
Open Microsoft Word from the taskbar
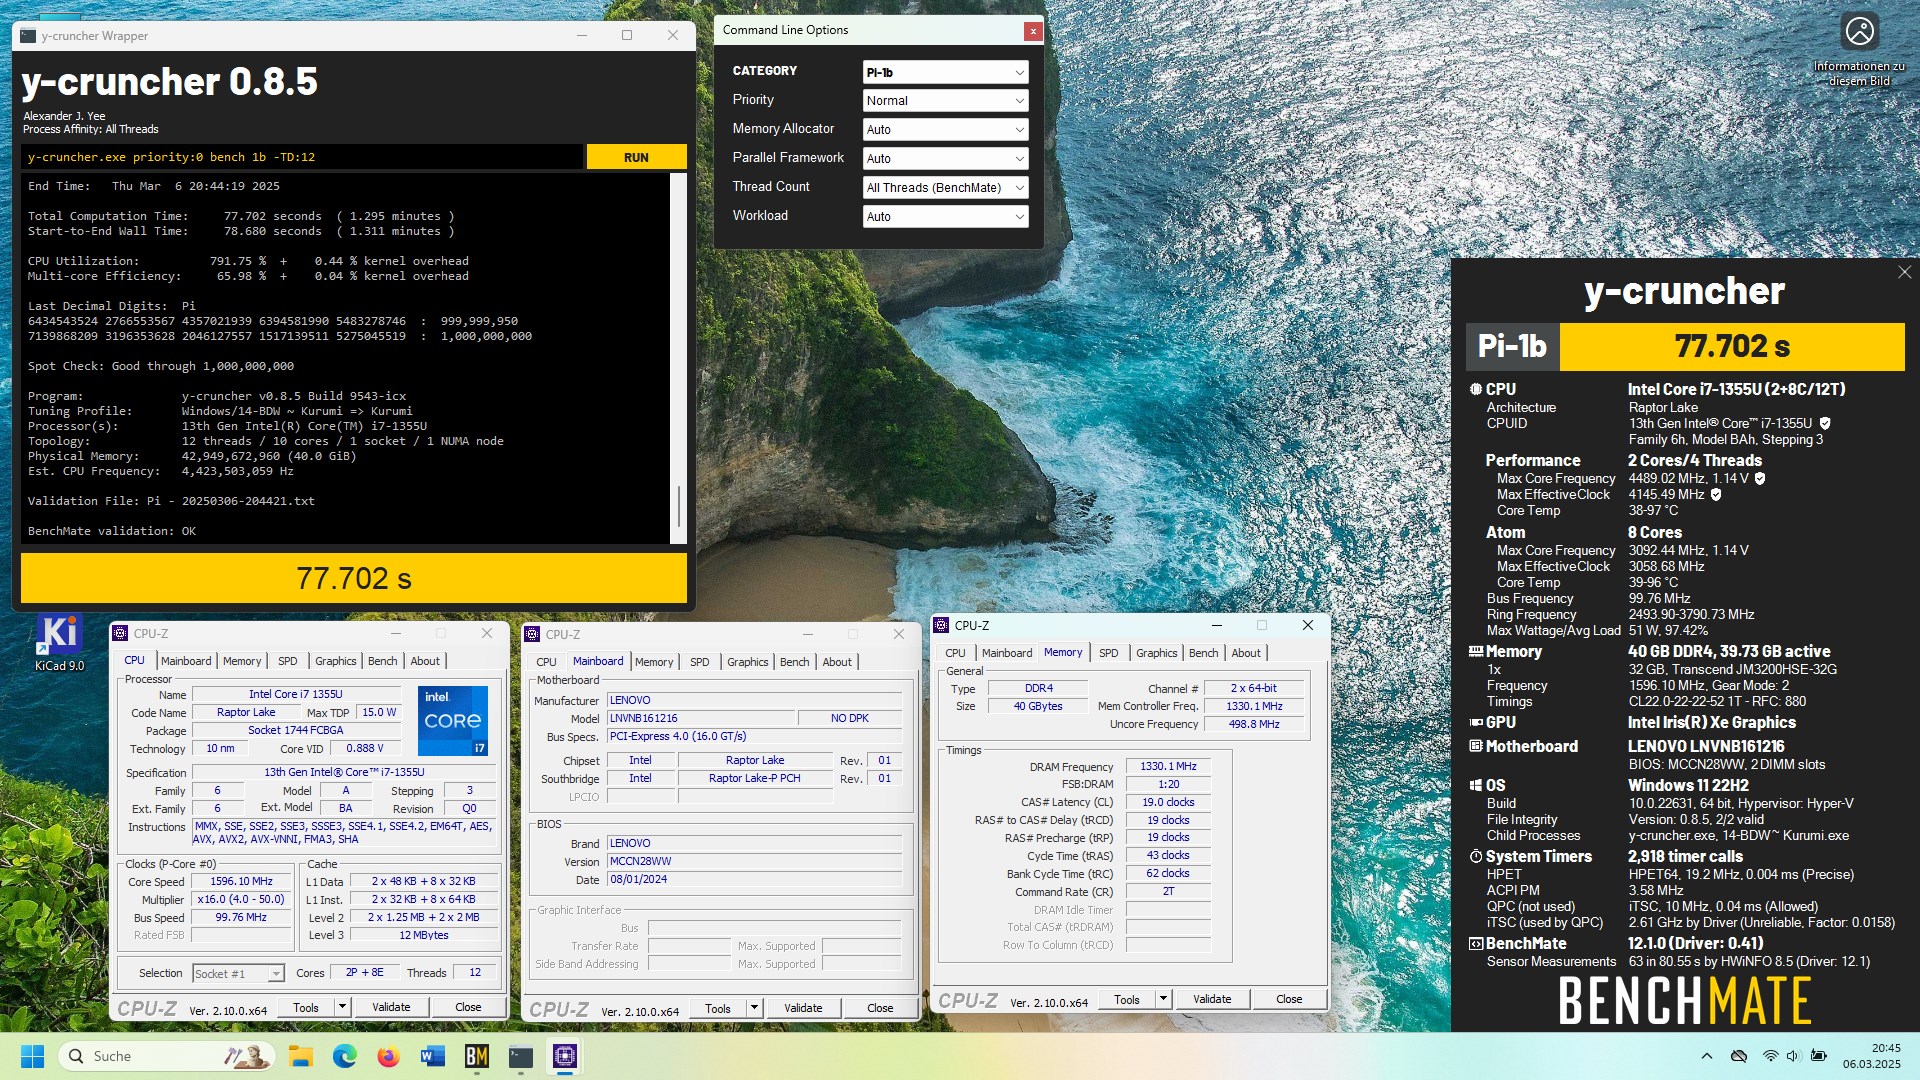[433, 1056]
